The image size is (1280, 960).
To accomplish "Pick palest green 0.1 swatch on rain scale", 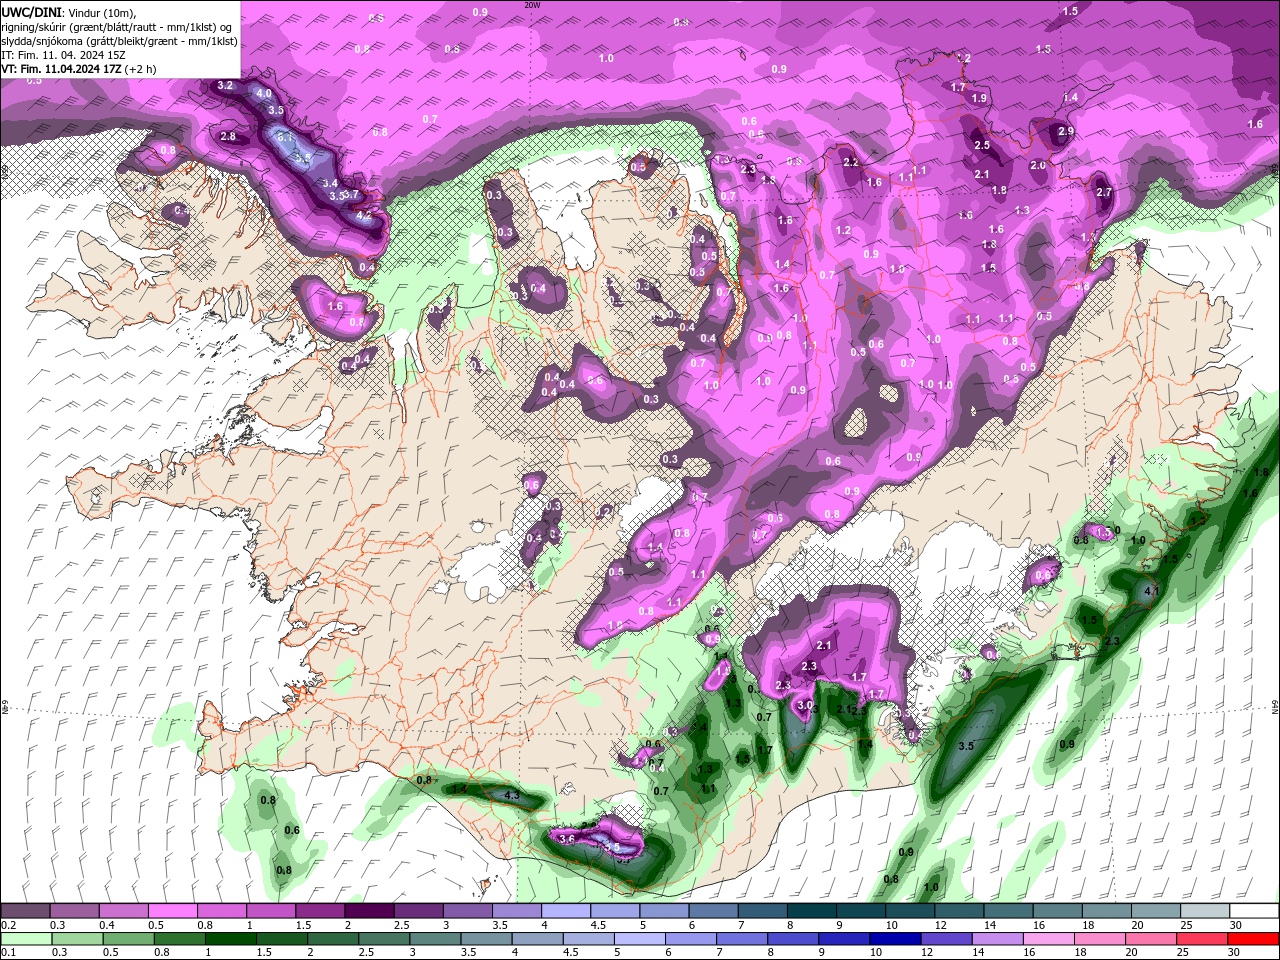I will (25, 939).
